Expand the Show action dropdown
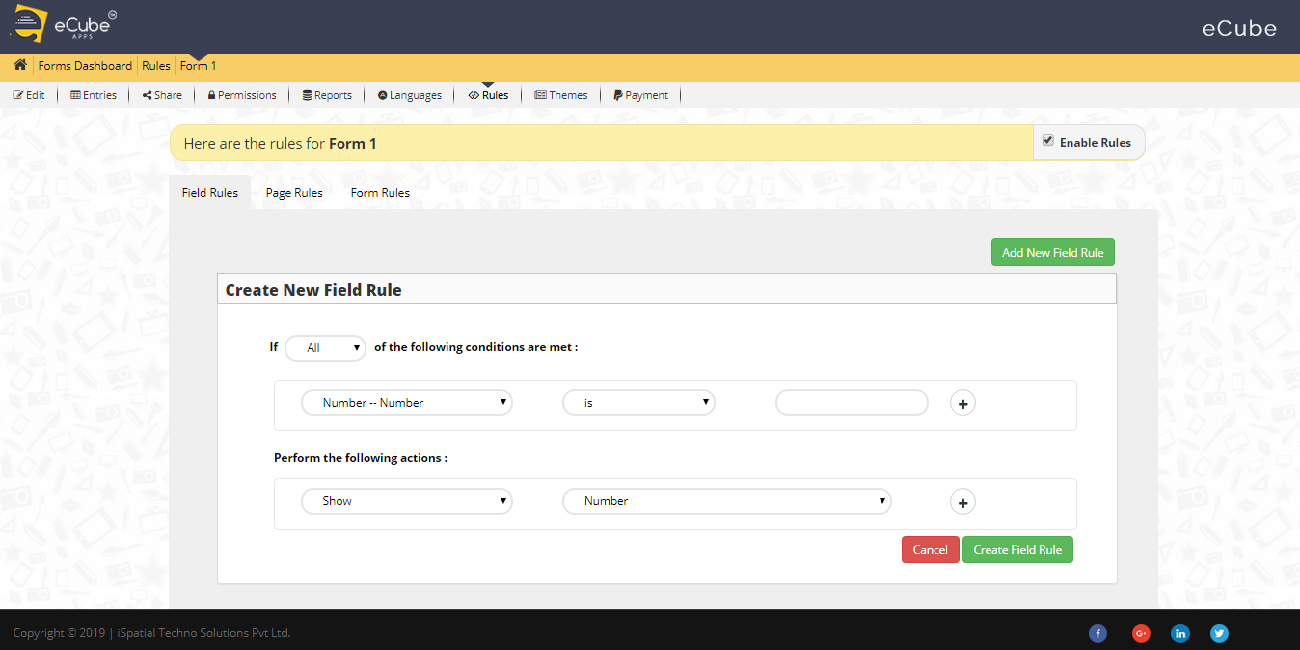 click(407, 501)
